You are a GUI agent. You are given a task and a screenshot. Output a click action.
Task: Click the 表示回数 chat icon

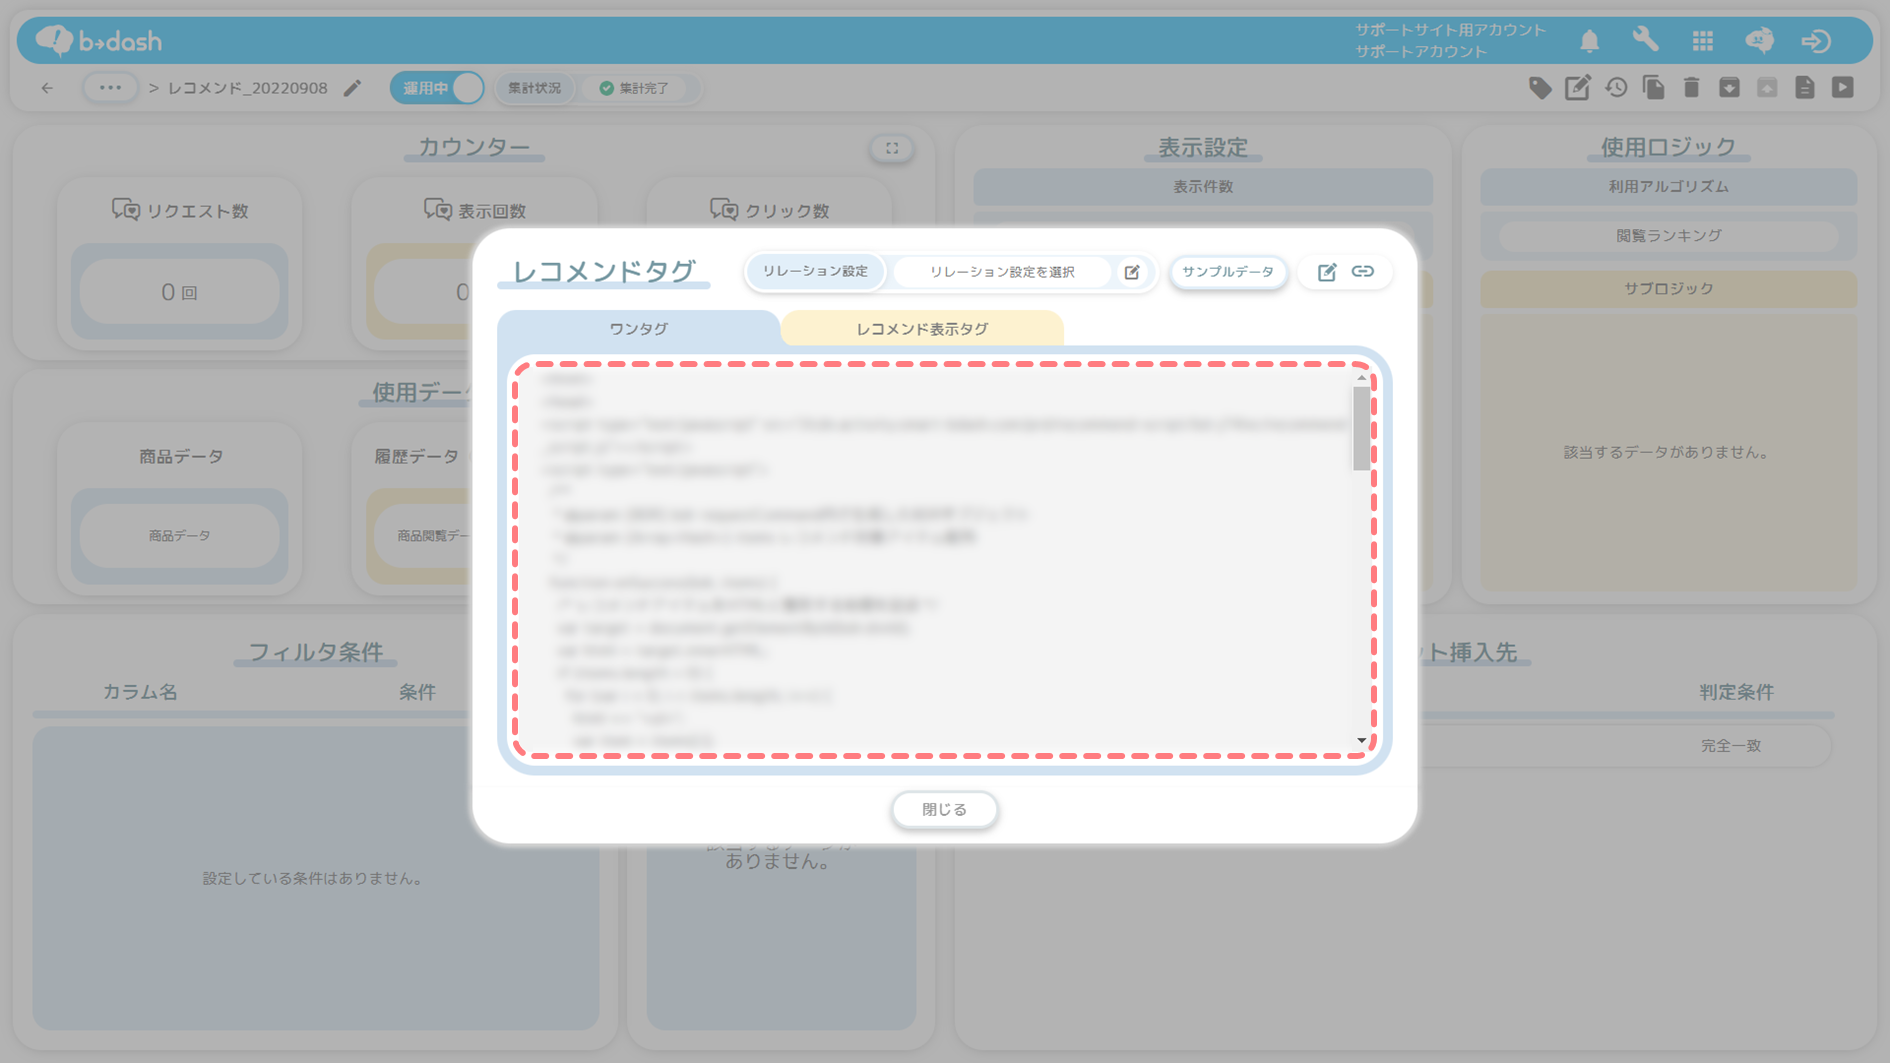(437, 210)
